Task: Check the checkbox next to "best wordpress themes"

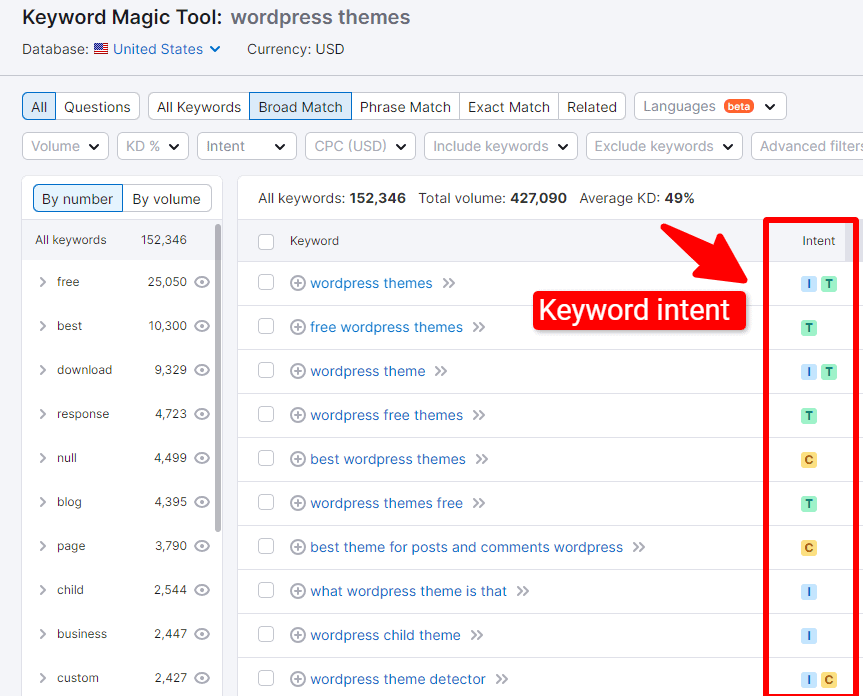Action: (x=265, y=459)
